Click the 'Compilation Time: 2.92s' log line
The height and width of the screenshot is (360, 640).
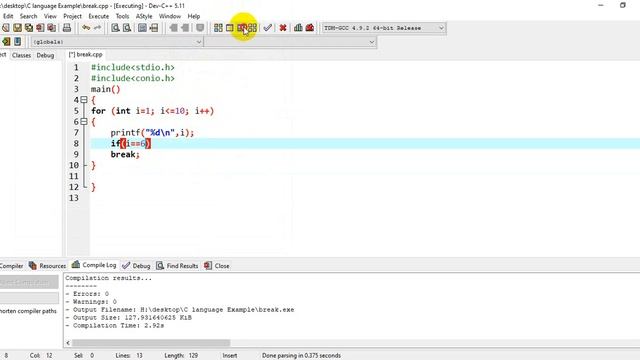(115, 326)
